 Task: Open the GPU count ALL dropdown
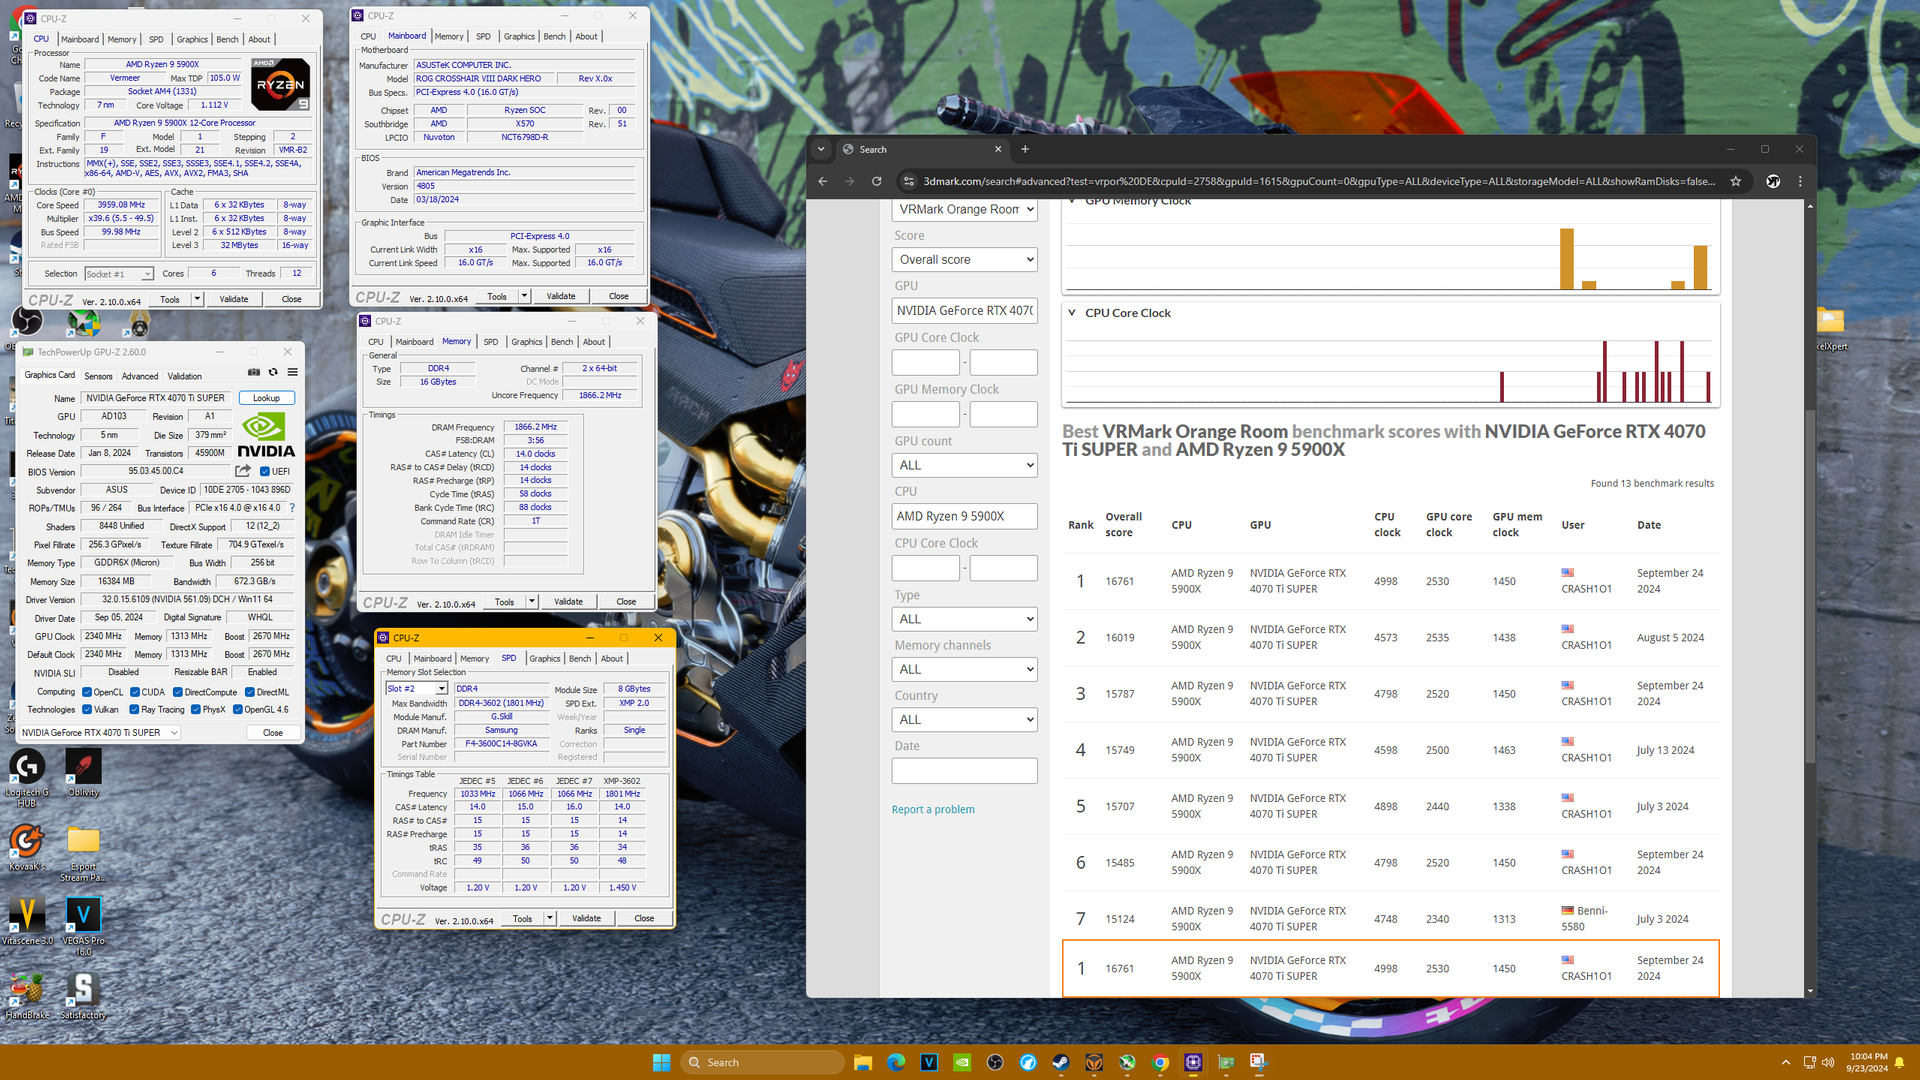pyautogui.click(x=964, y=465)
